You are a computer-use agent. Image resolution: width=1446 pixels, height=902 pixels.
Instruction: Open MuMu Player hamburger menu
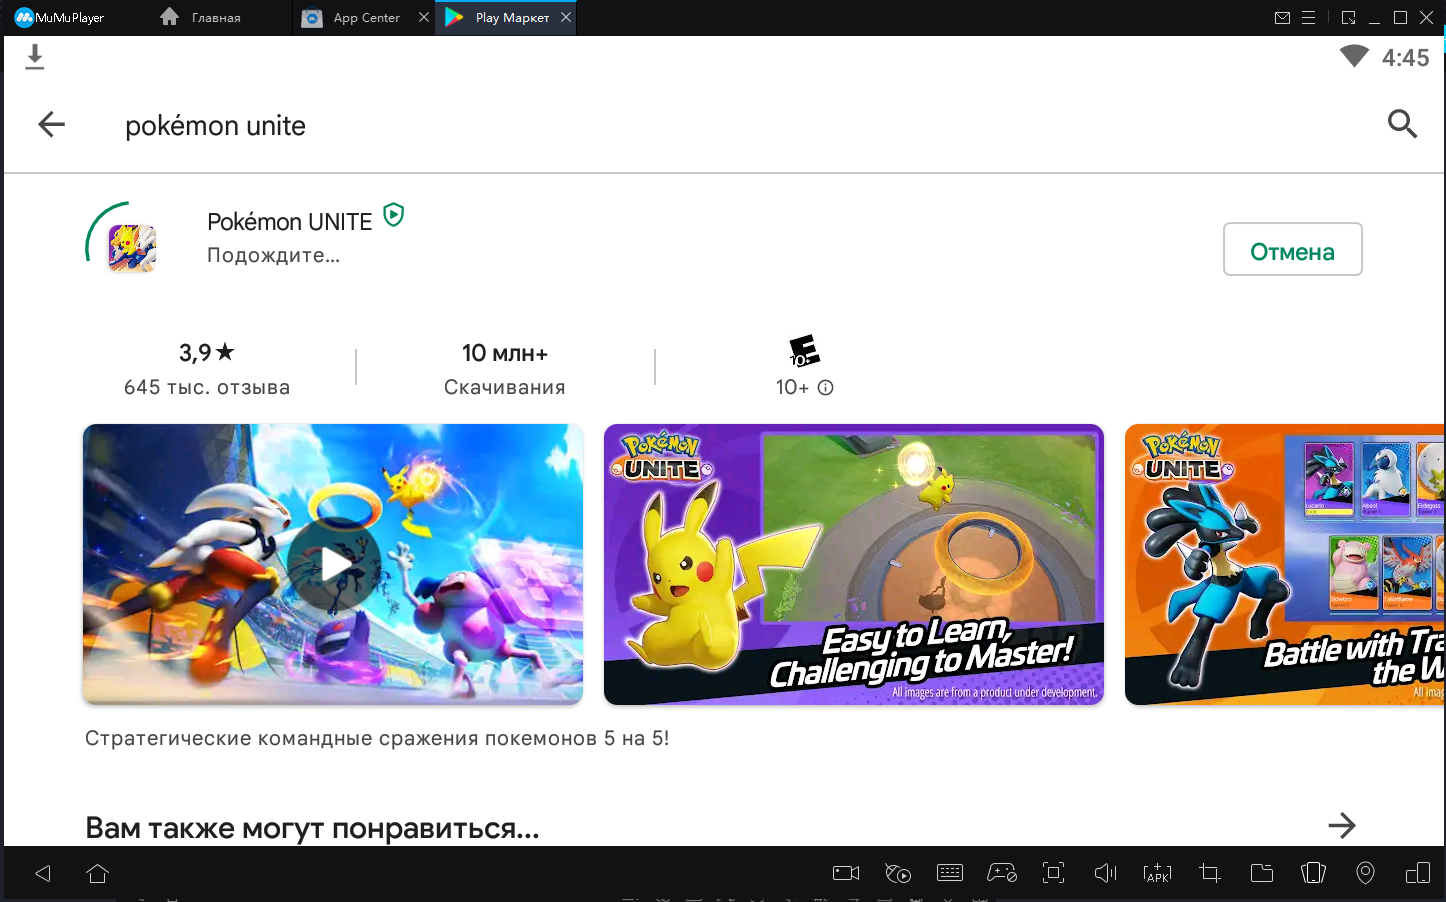click(1308, 18)
